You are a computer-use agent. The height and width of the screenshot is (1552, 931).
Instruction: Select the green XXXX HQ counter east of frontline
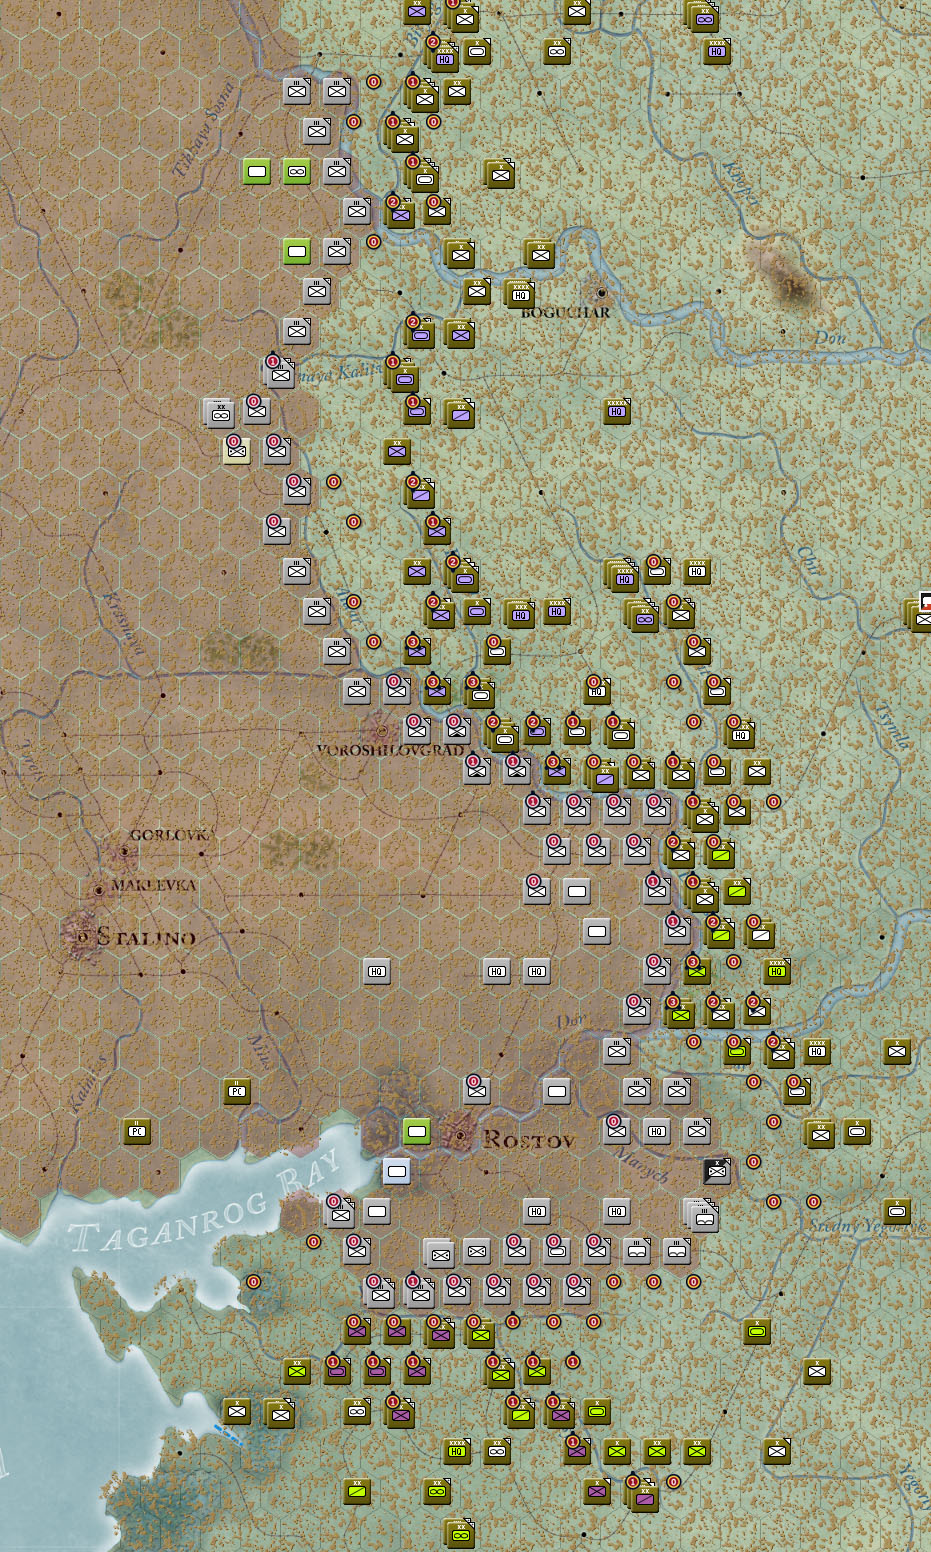777,971
